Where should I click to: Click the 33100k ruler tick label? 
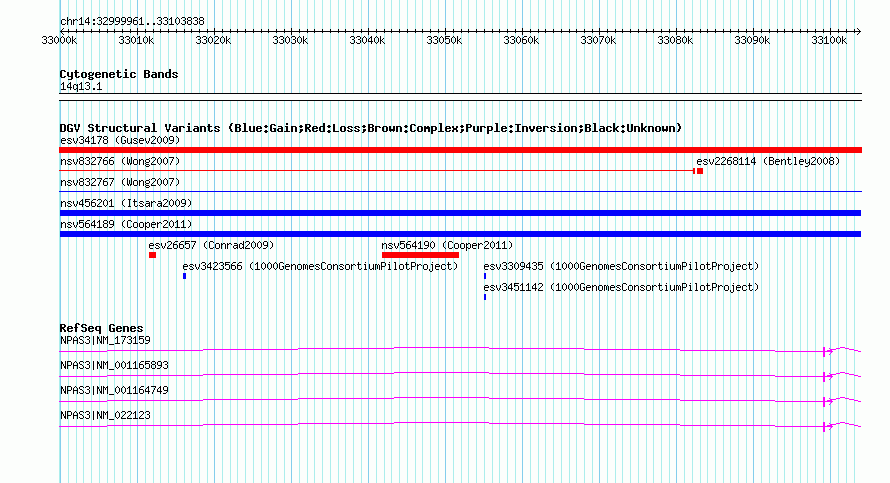coord(829,40)
